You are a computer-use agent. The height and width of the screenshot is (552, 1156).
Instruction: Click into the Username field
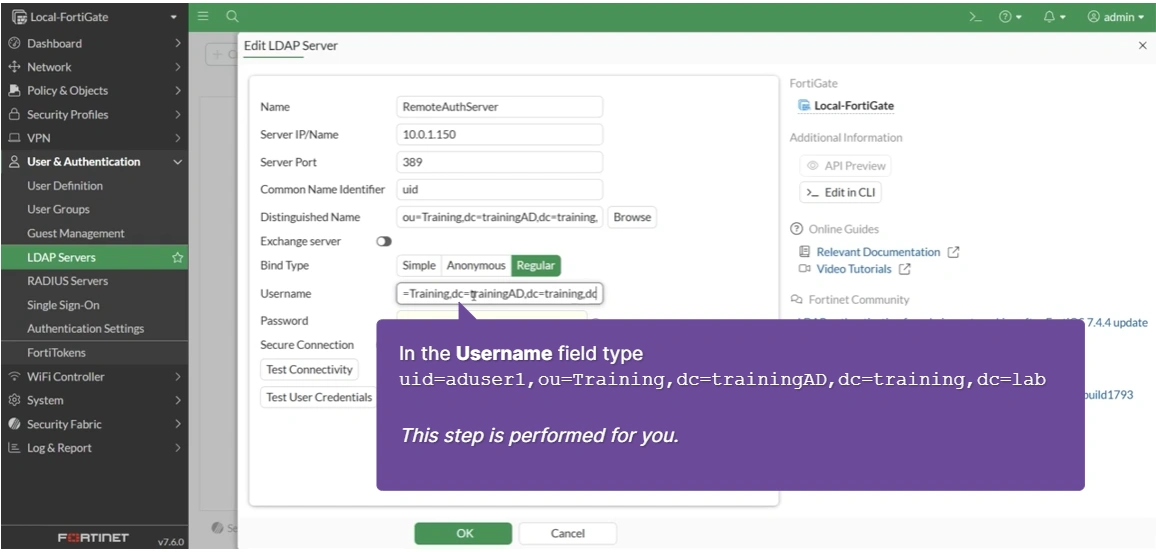(499, 293)
